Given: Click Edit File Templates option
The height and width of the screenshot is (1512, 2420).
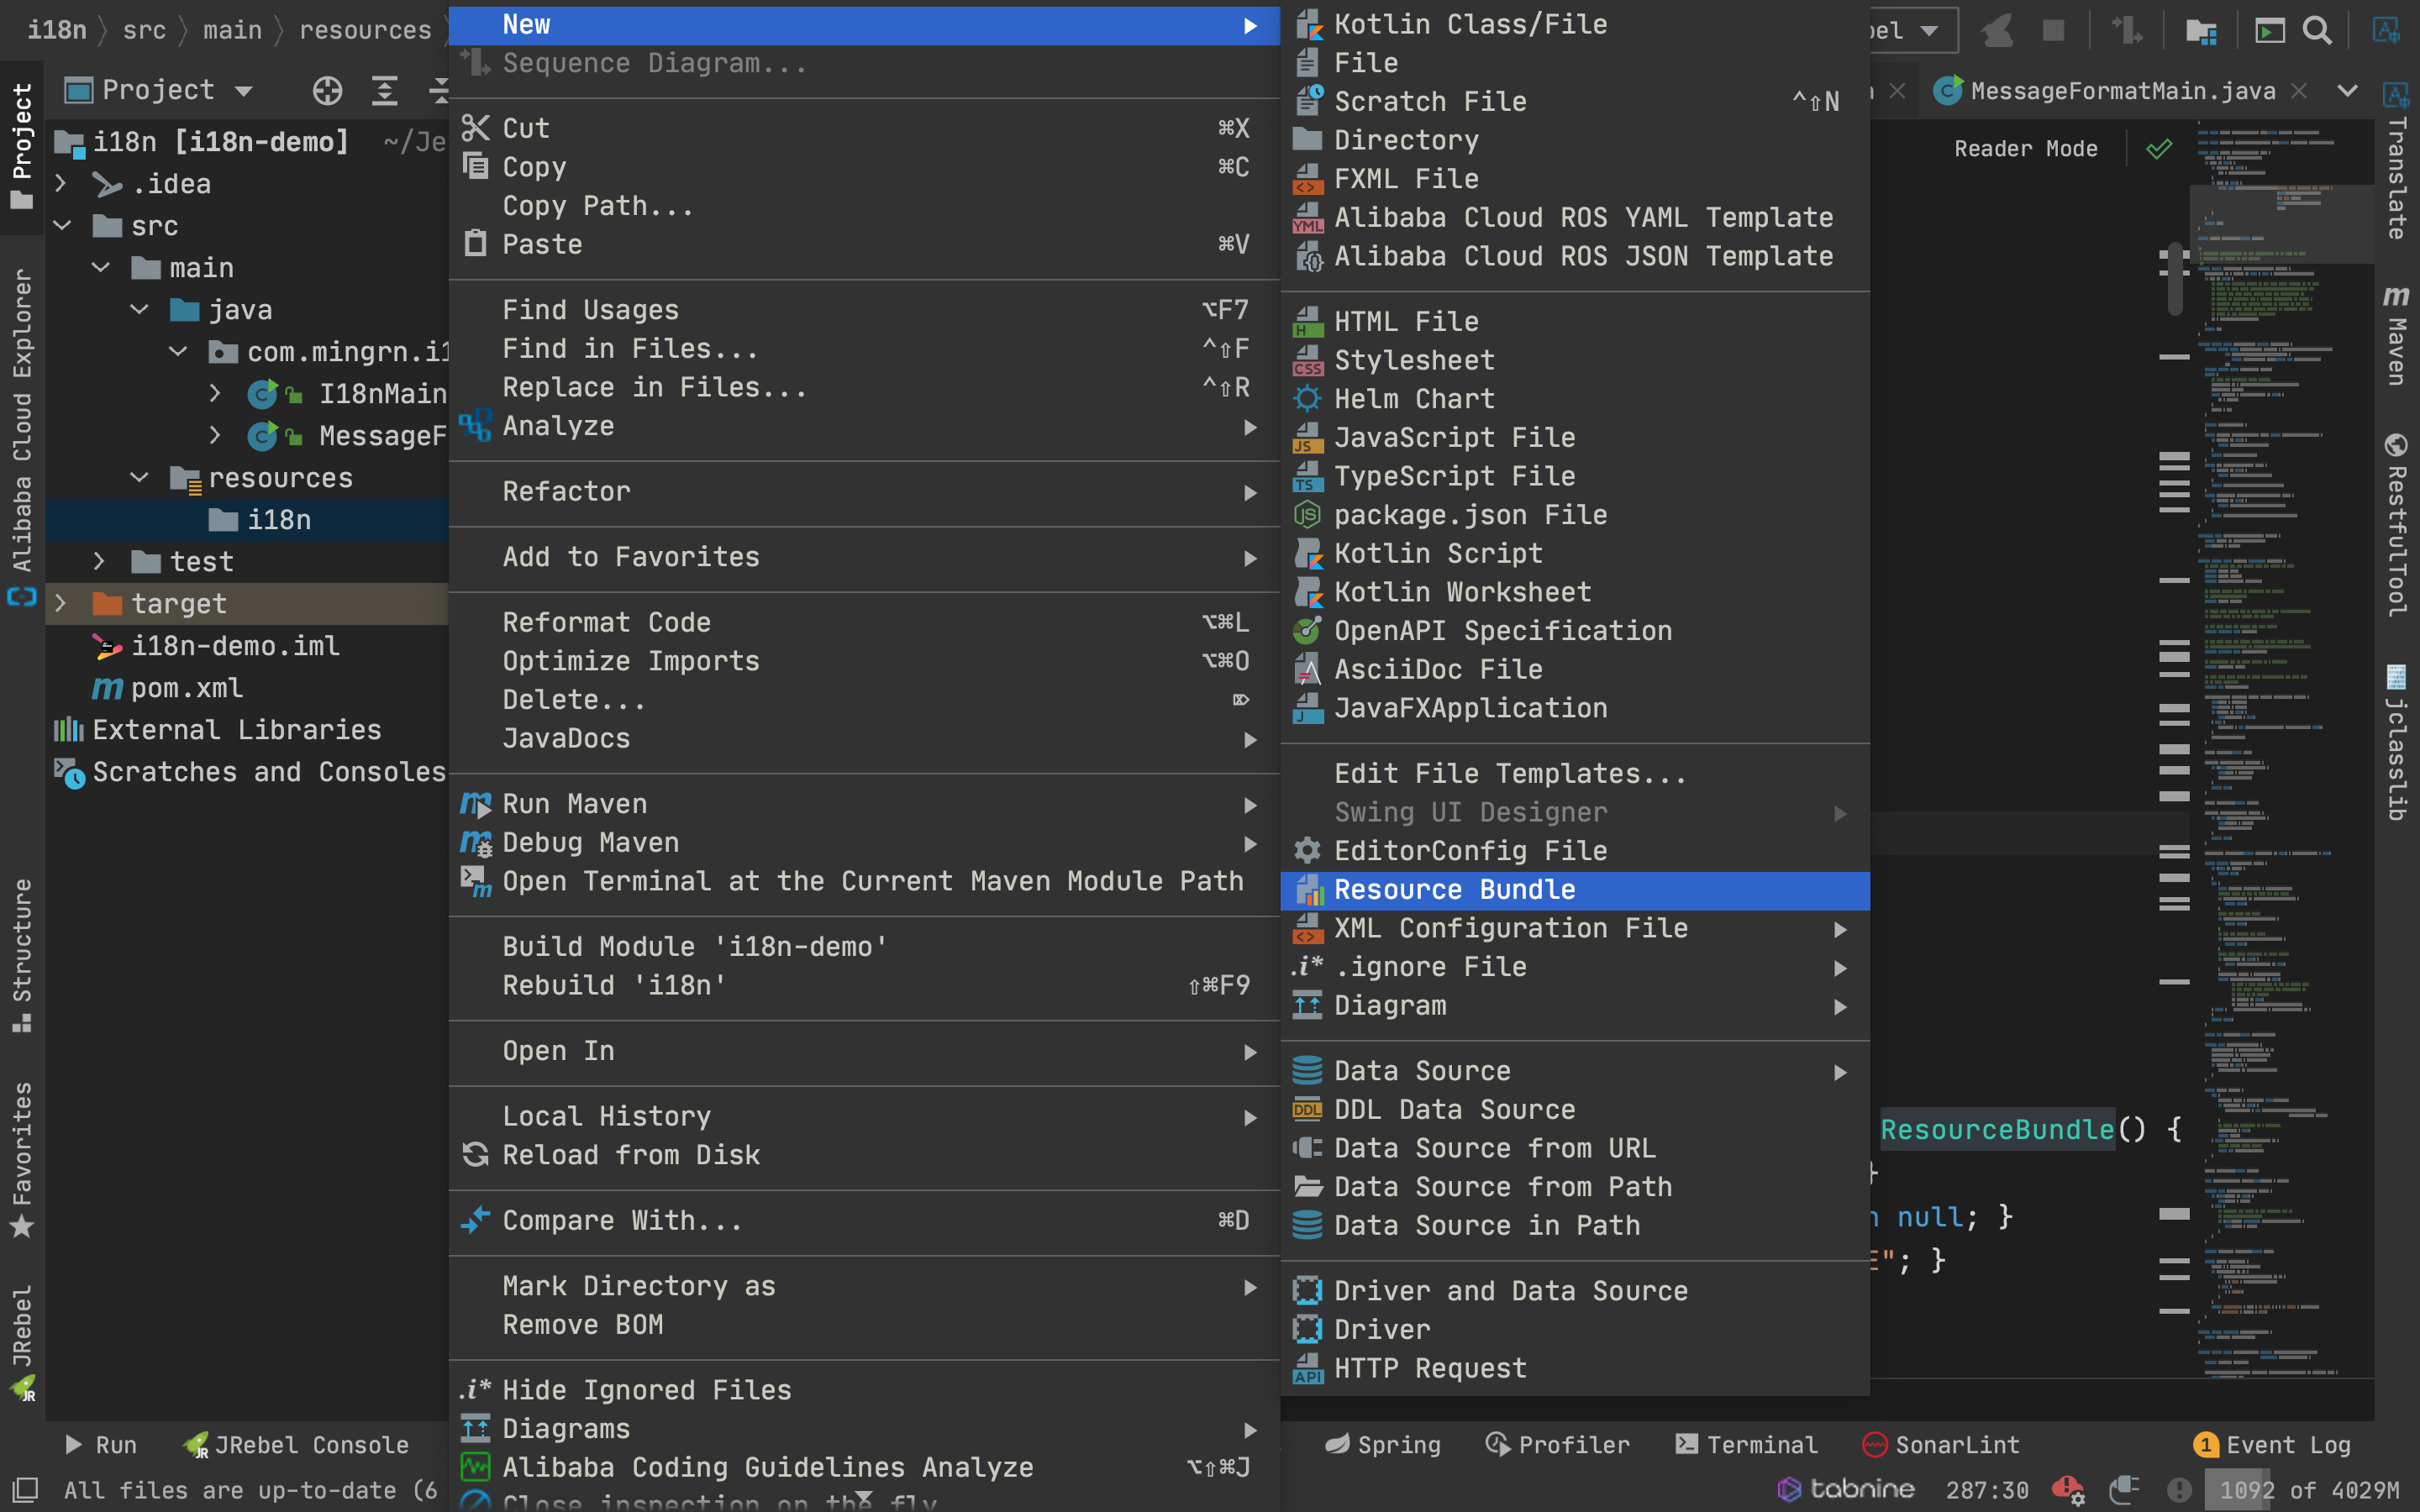Looking at the screenshot, I should pyautogui.click(x=1509, y=773).
